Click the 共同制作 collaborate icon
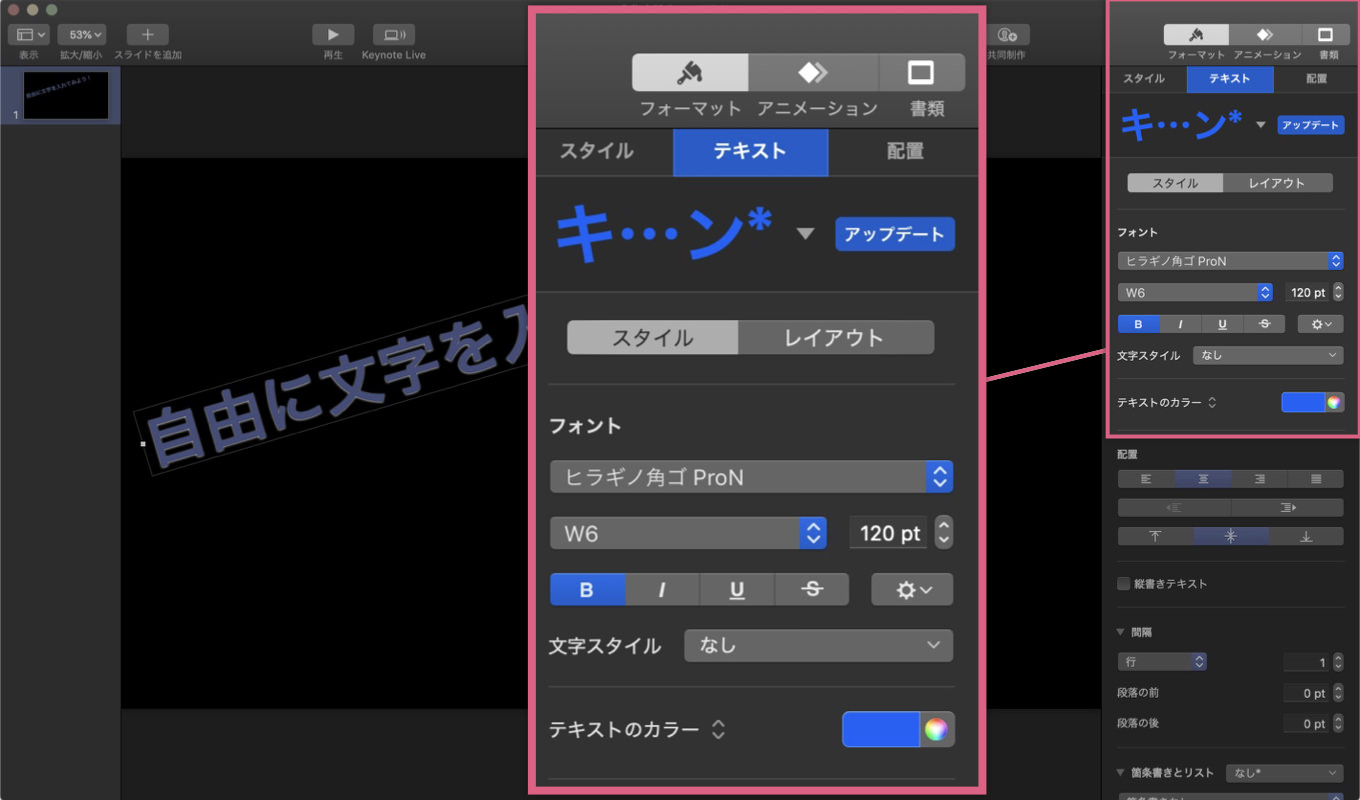1360x800 pixels. pyautogui.click(x=1009, y=35)
